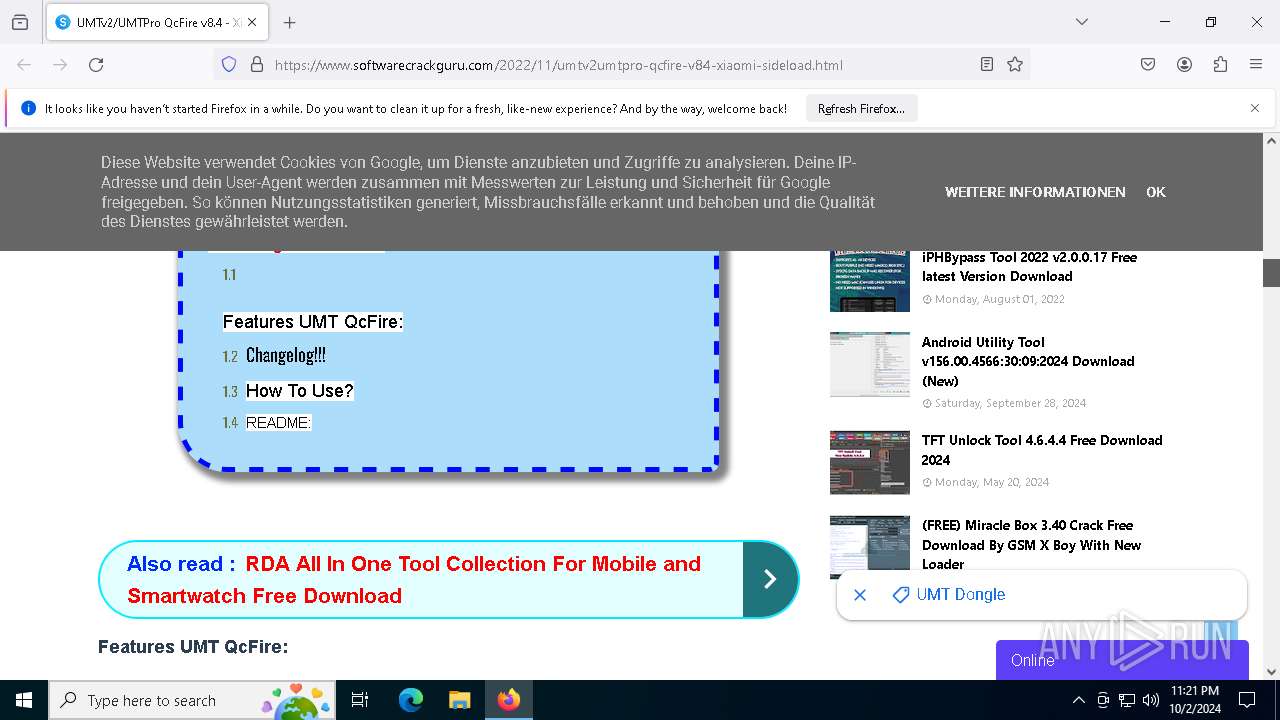Click the Also read arrow chevron
1280x720 pixels.
pos(770,579)
